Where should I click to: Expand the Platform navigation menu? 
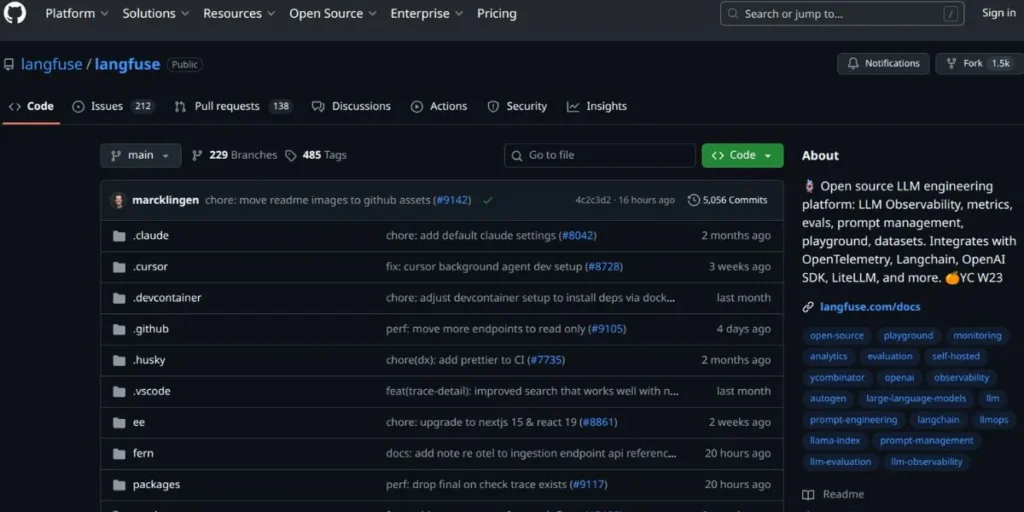pyautogui.click(x=76, y=14)
